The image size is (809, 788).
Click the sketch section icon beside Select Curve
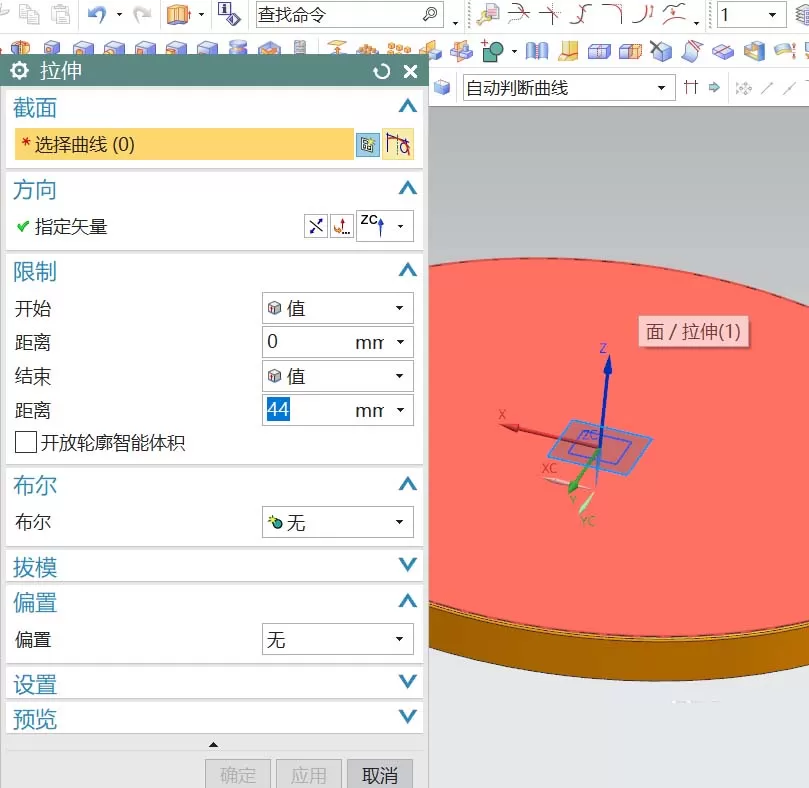[x=367, y=144]
